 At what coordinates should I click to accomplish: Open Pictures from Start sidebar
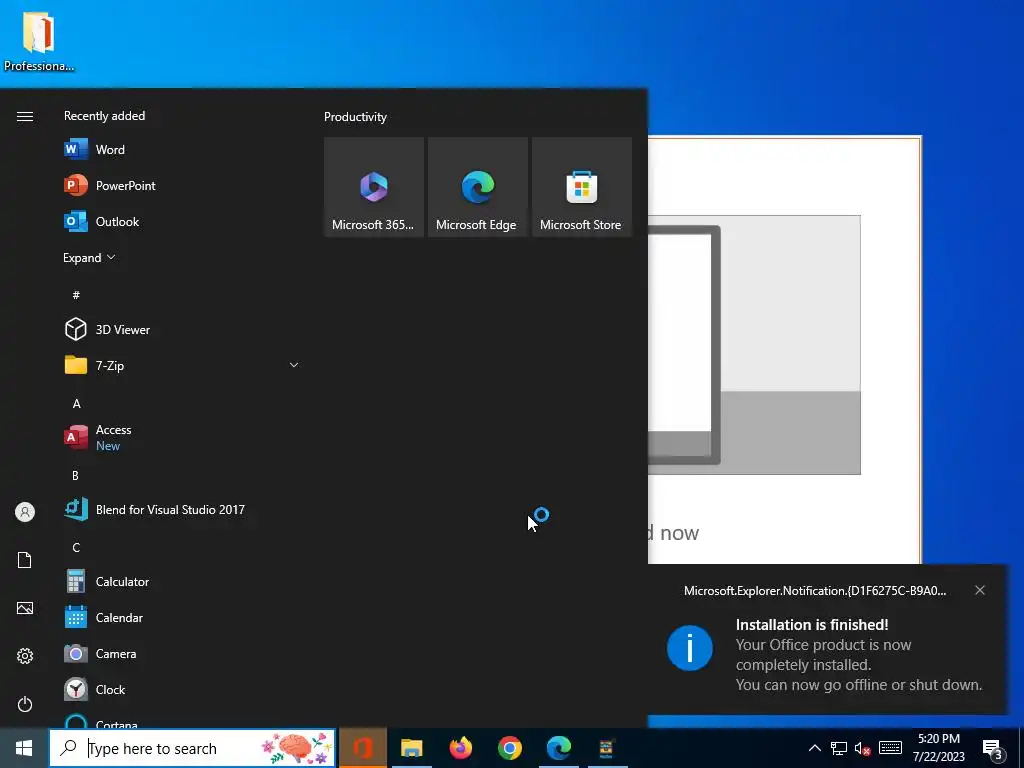pyautogui.click(x=25, y=608)
